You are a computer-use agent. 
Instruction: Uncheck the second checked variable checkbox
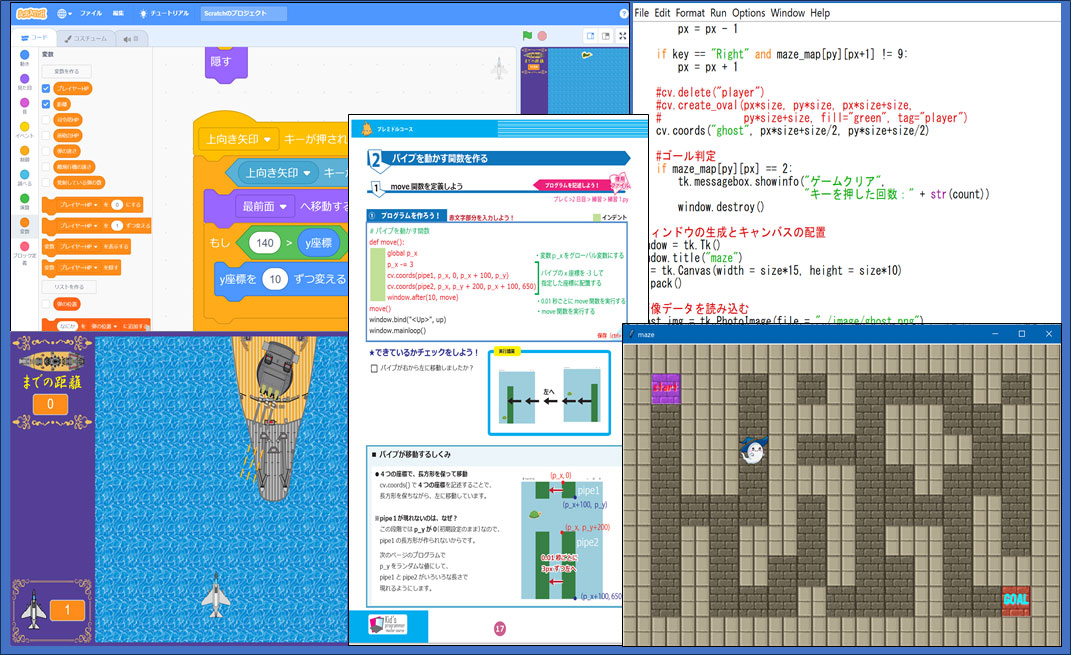(x=46, y=104)
